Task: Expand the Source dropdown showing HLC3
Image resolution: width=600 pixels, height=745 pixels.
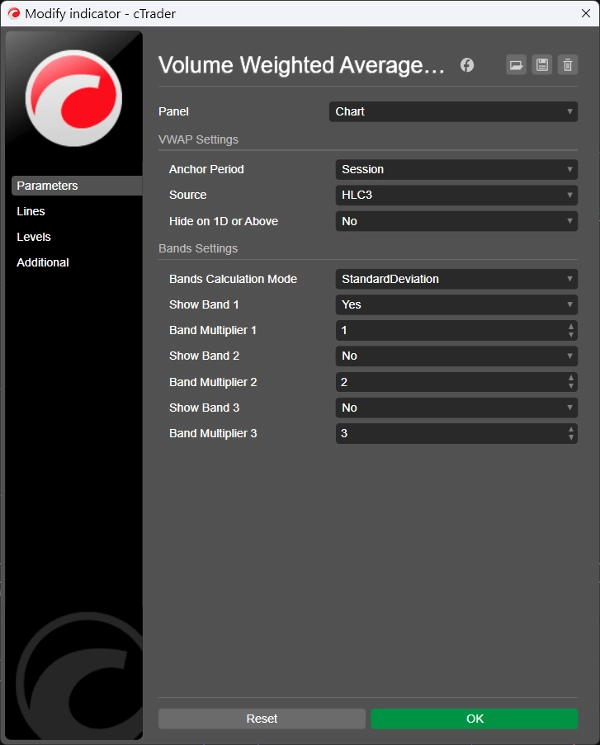Action: tap(456, 195)
